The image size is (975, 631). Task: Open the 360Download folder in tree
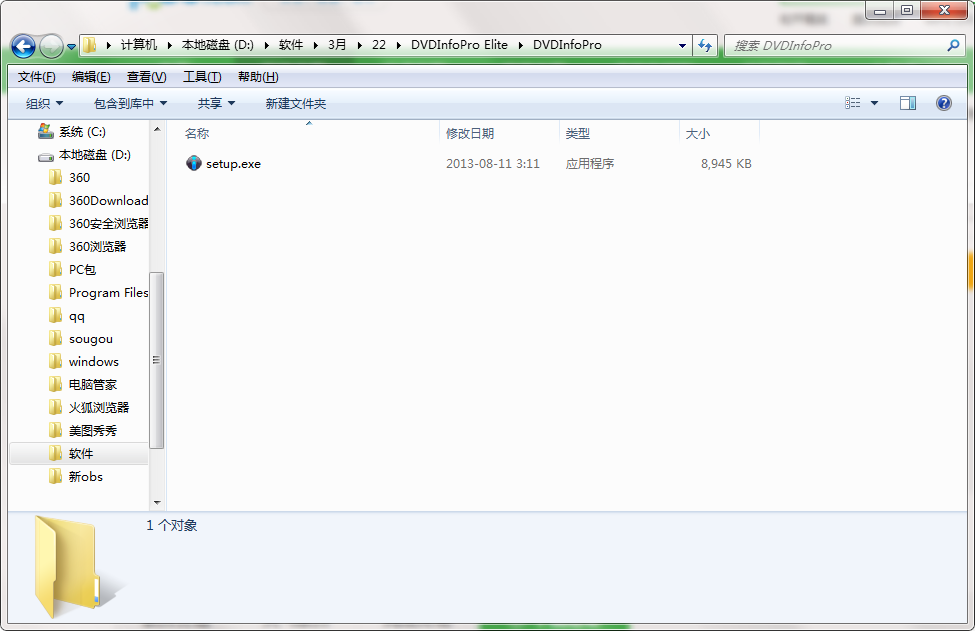[x=108, y=201]
